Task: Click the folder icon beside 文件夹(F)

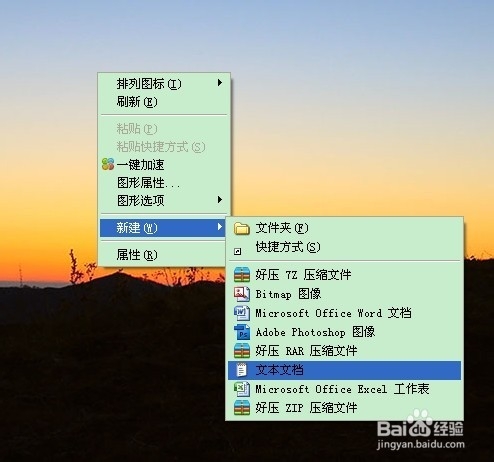Action: click(242, 229)
